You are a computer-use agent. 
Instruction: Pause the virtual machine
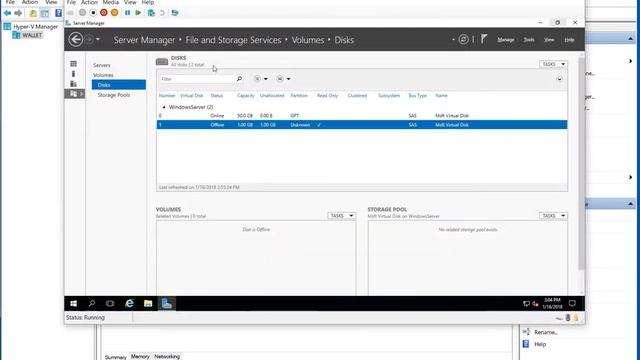(x=127, y=13)
